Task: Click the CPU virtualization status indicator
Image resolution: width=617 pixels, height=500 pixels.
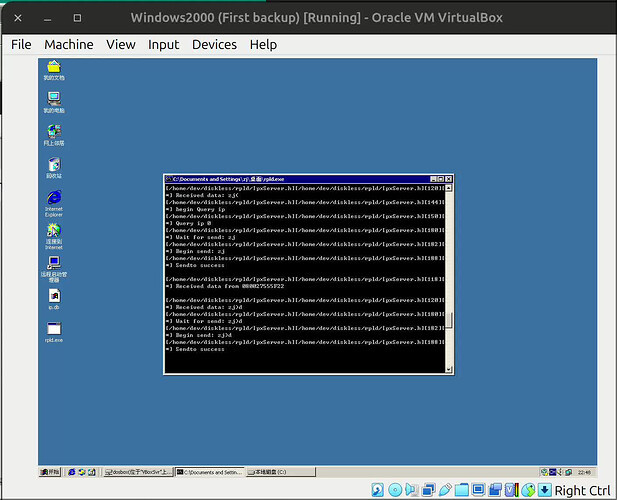Action: click(512, 490)
